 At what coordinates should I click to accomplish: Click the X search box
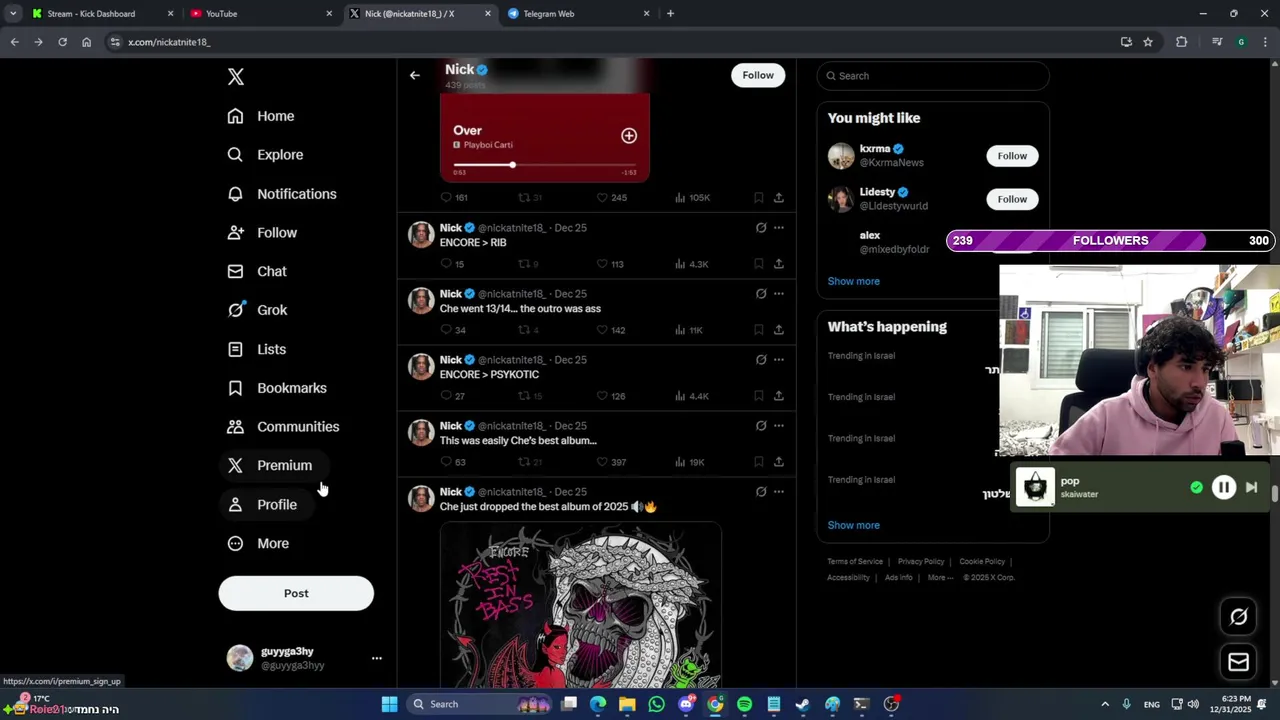tap(933, 76)
